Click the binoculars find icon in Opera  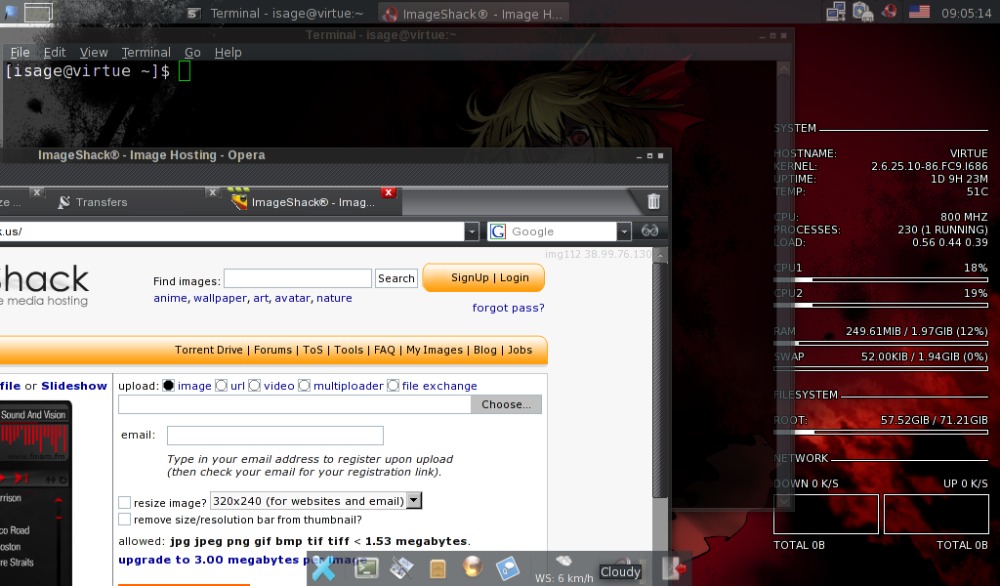650,231
